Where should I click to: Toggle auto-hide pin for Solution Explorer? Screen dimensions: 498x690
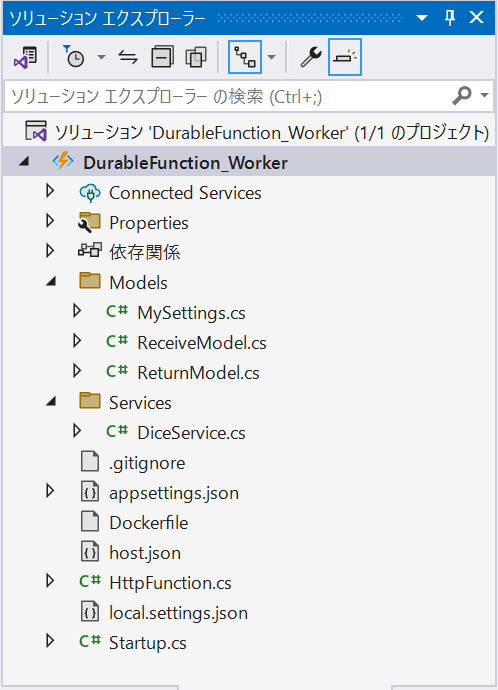450,18
